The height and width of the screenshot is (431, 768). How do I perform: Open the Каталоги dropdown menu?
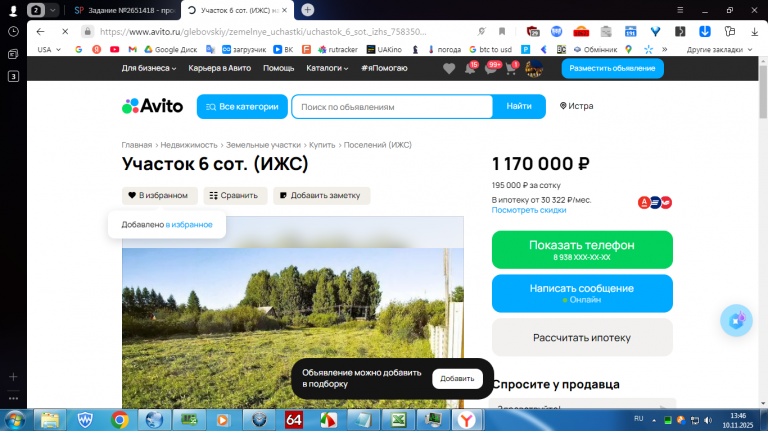coord(327,68)
